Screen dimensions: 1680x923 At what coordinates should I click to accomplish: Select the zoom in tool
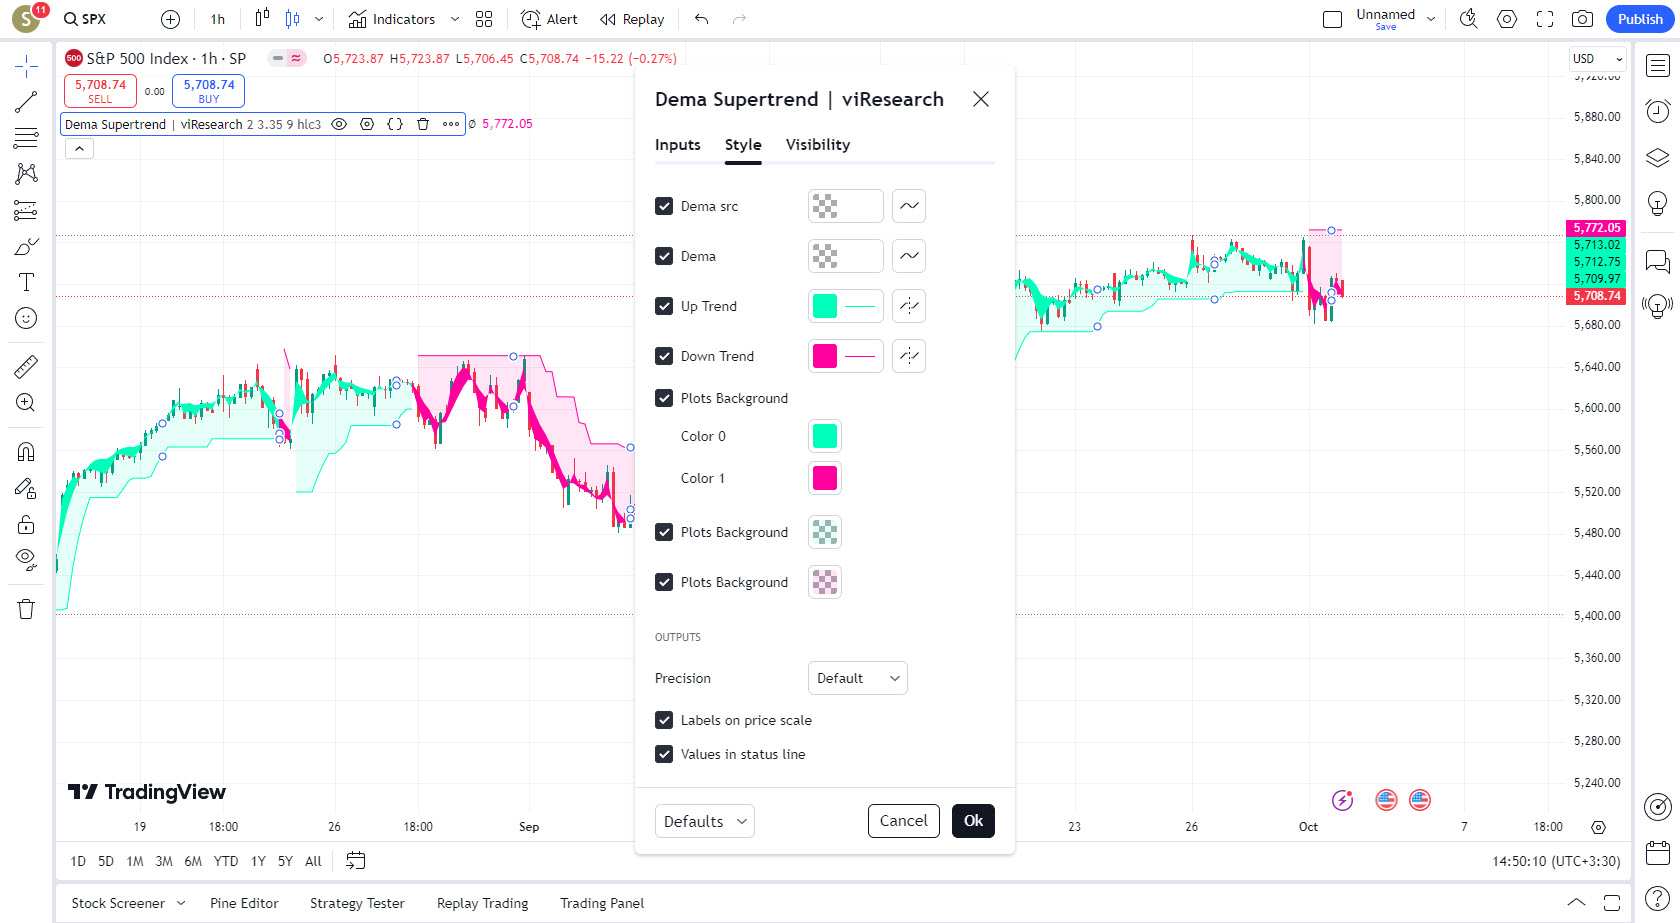(26, 403)
